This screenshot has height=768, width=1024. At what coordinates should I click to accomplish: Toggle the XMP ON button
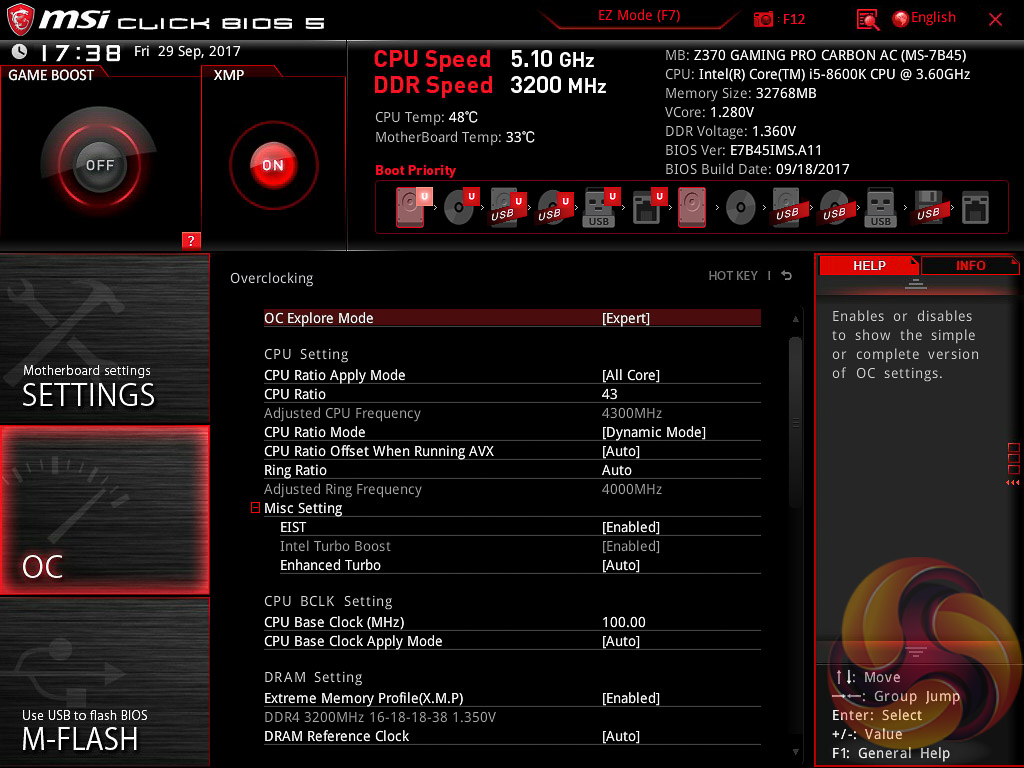click(273, 165)
